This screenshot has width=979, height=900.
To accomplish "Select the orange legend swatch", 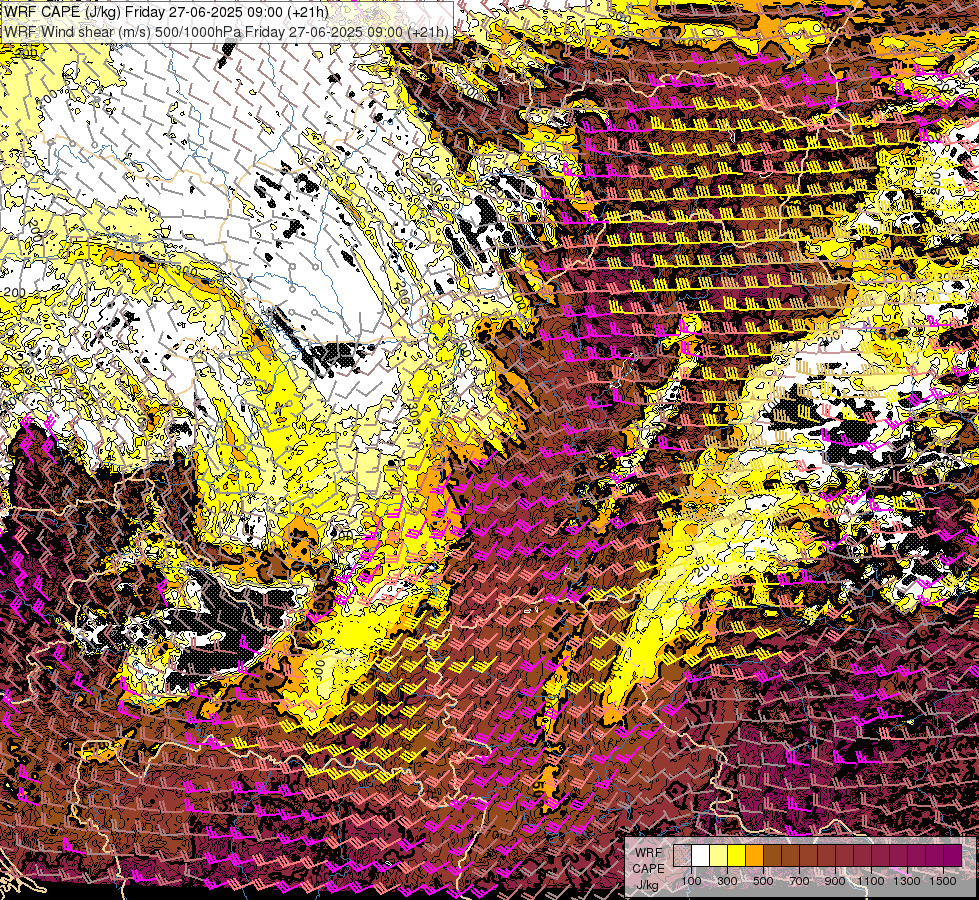I will coord(754,856).
